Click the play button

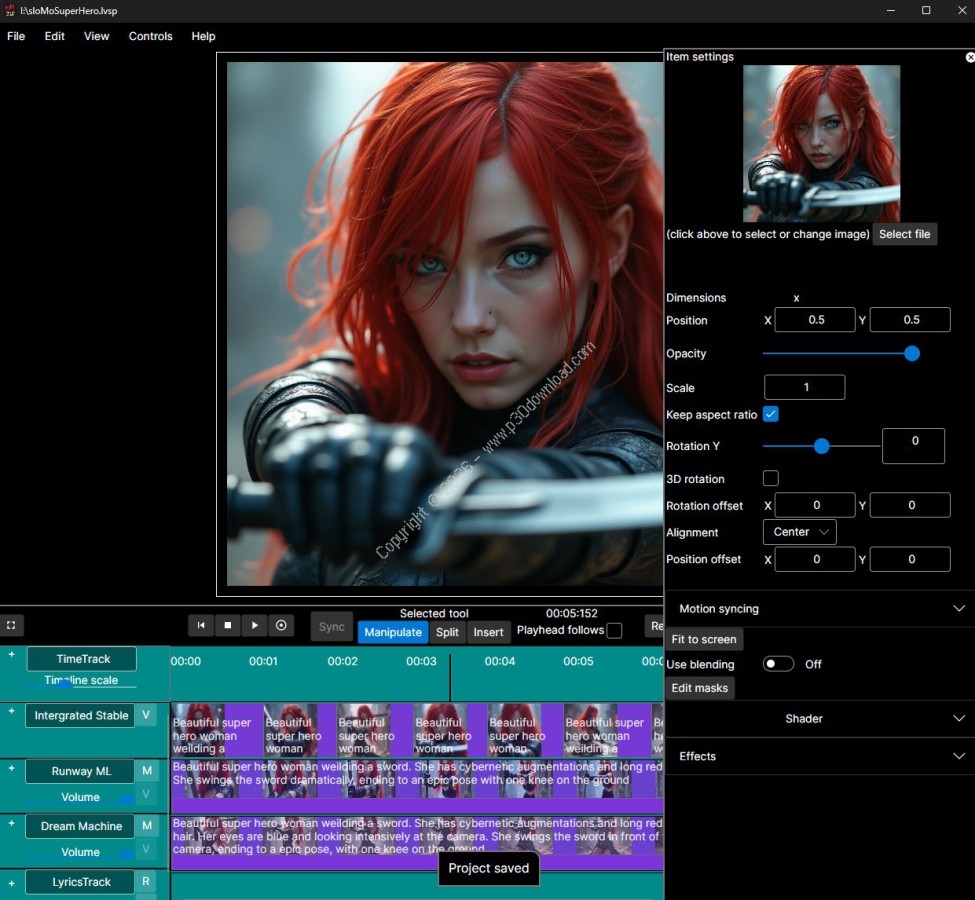pyautogui.click(x=254, y=625)
